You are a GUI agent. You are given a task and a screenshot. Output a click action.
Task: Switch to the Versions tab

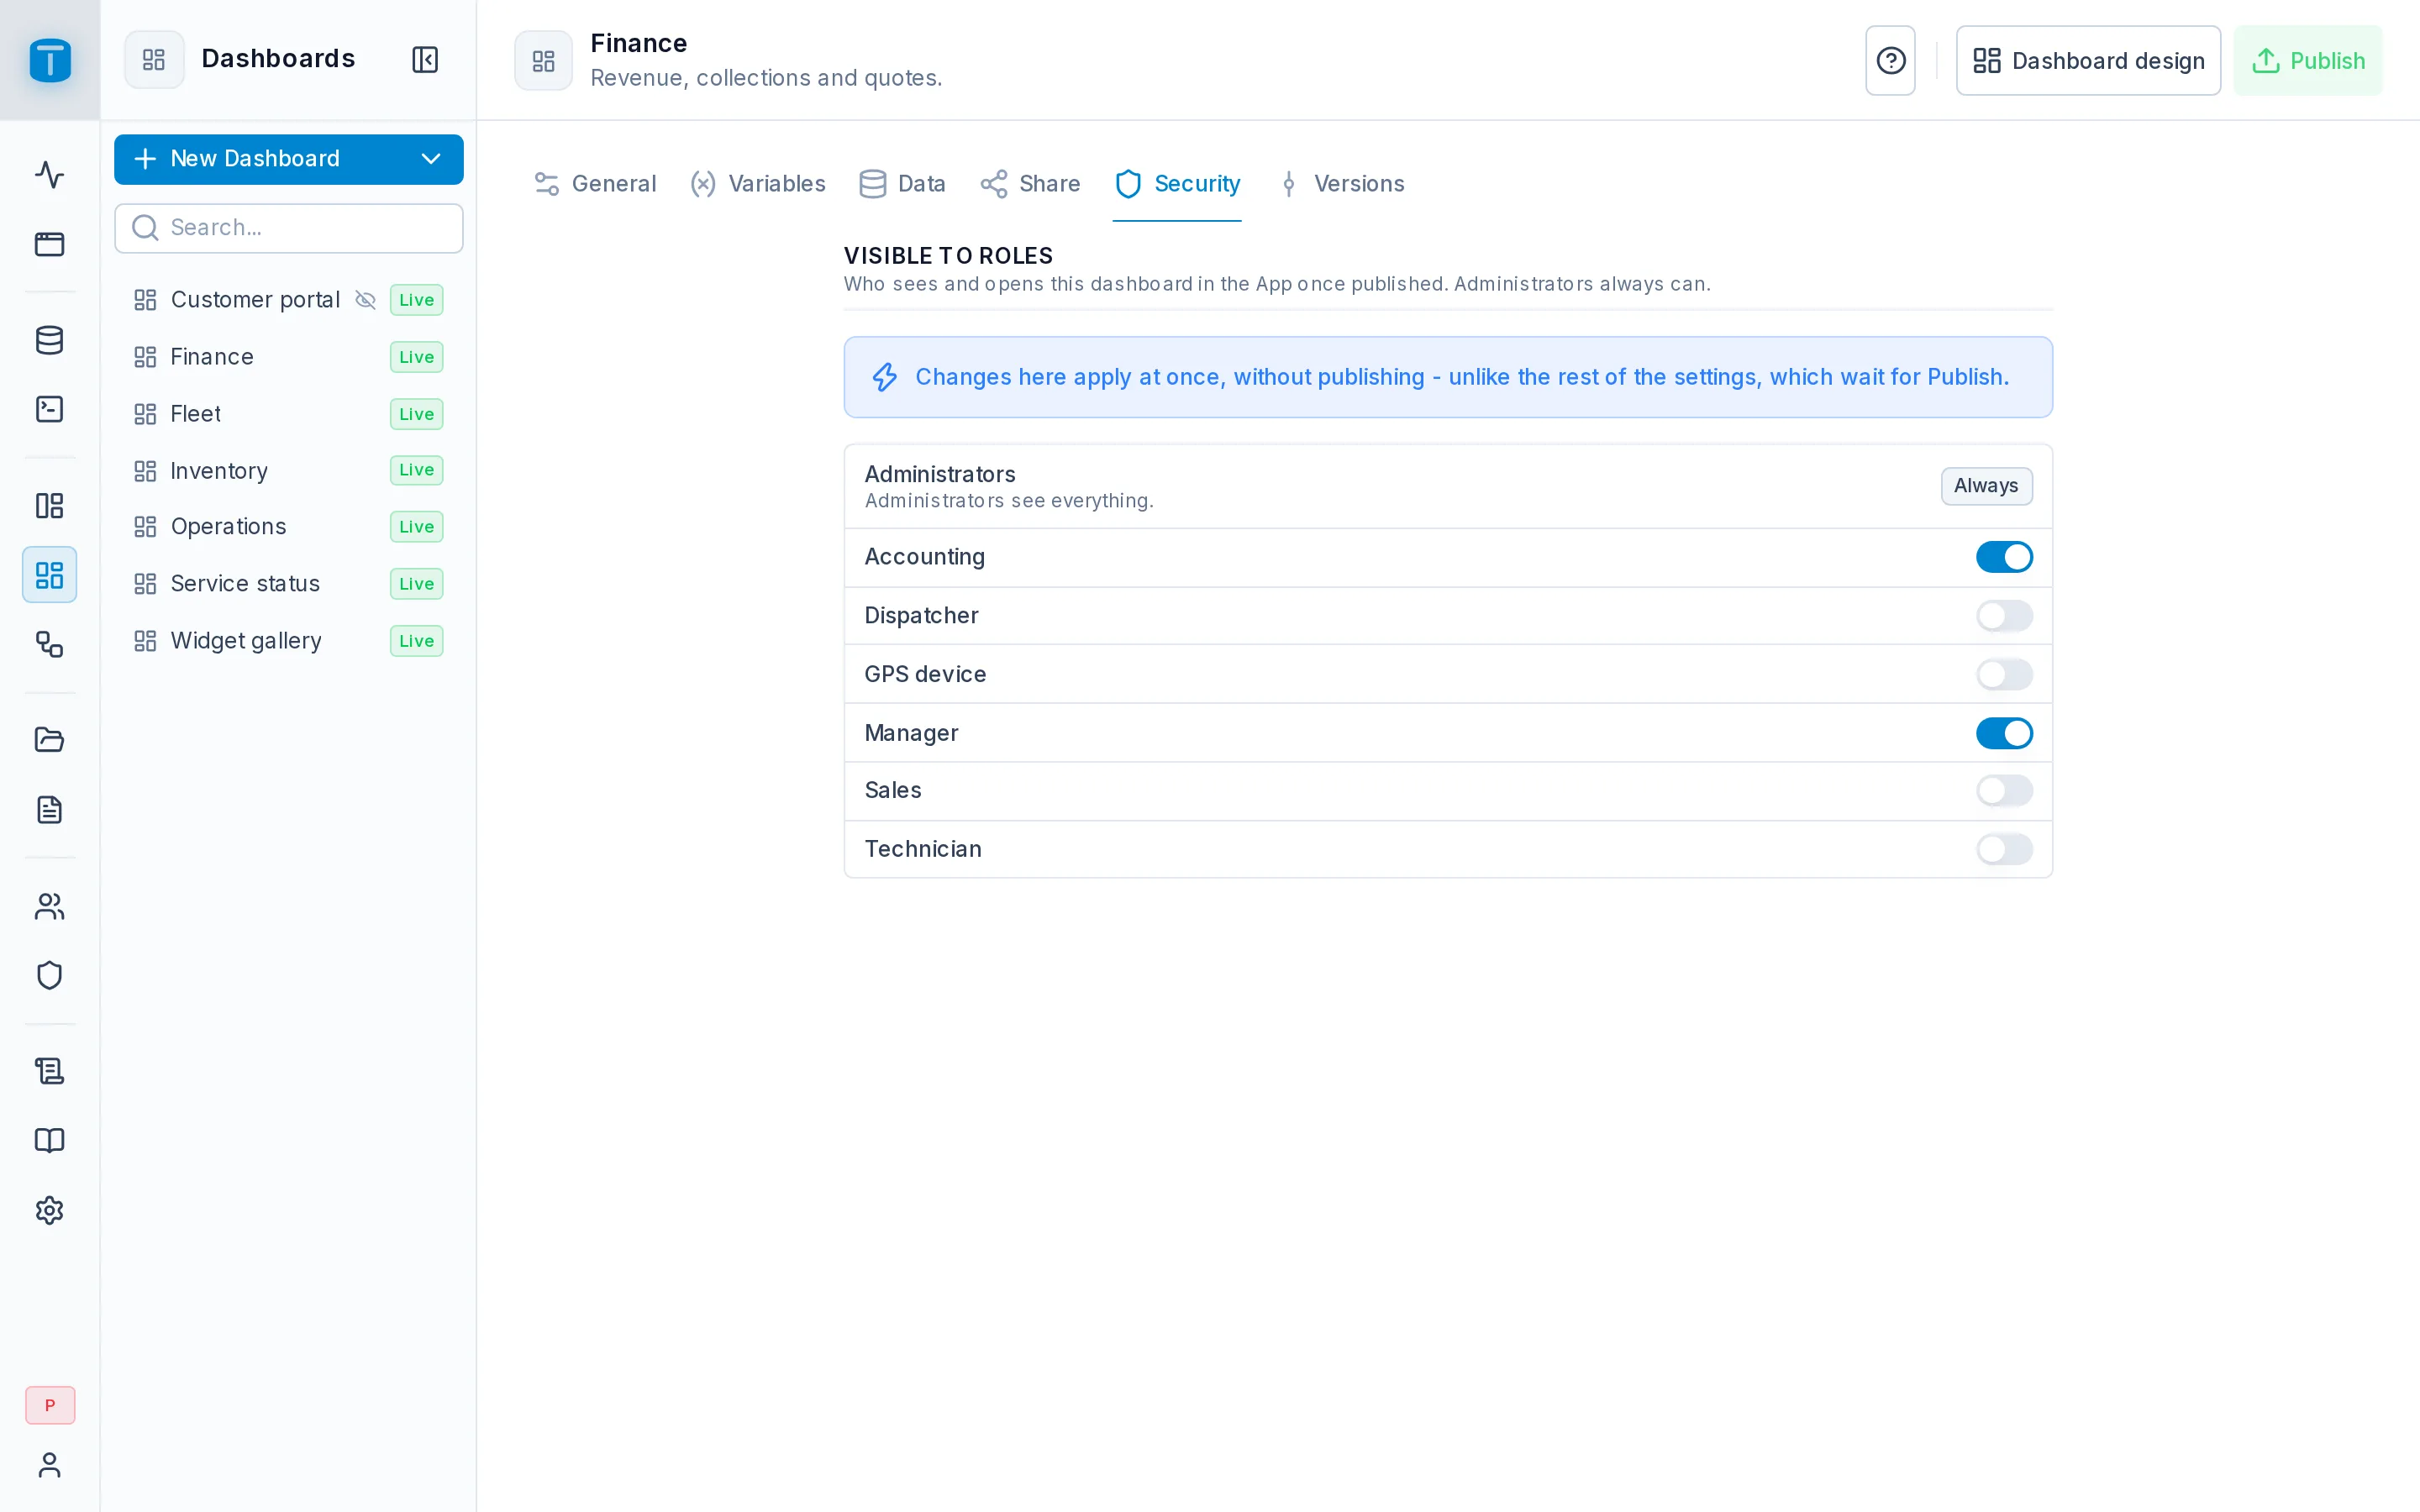1340,184
